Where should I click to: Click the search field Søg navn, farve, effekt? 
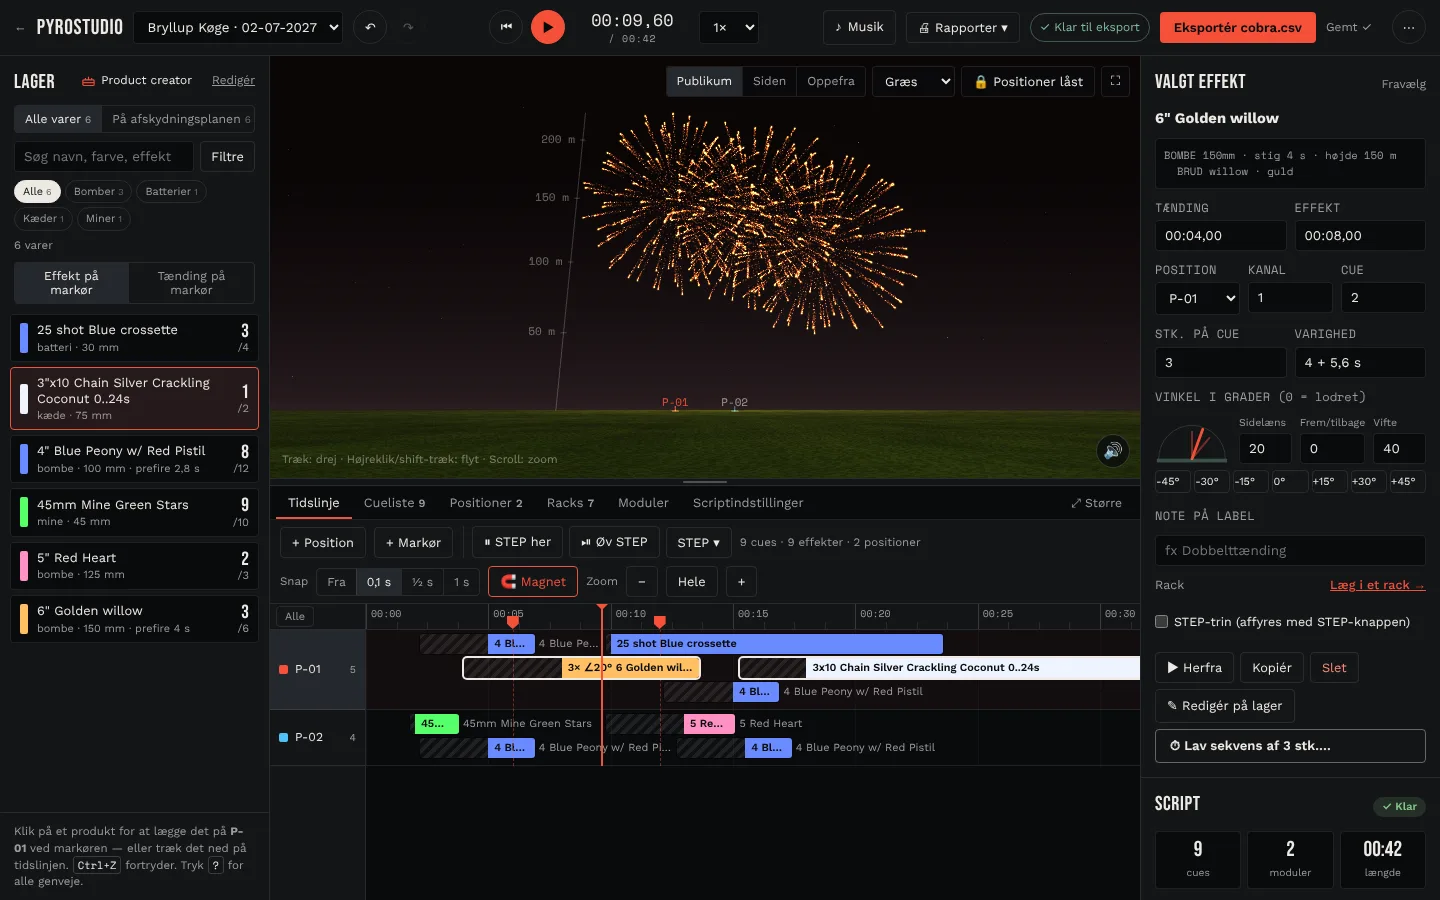coord(104,157)
